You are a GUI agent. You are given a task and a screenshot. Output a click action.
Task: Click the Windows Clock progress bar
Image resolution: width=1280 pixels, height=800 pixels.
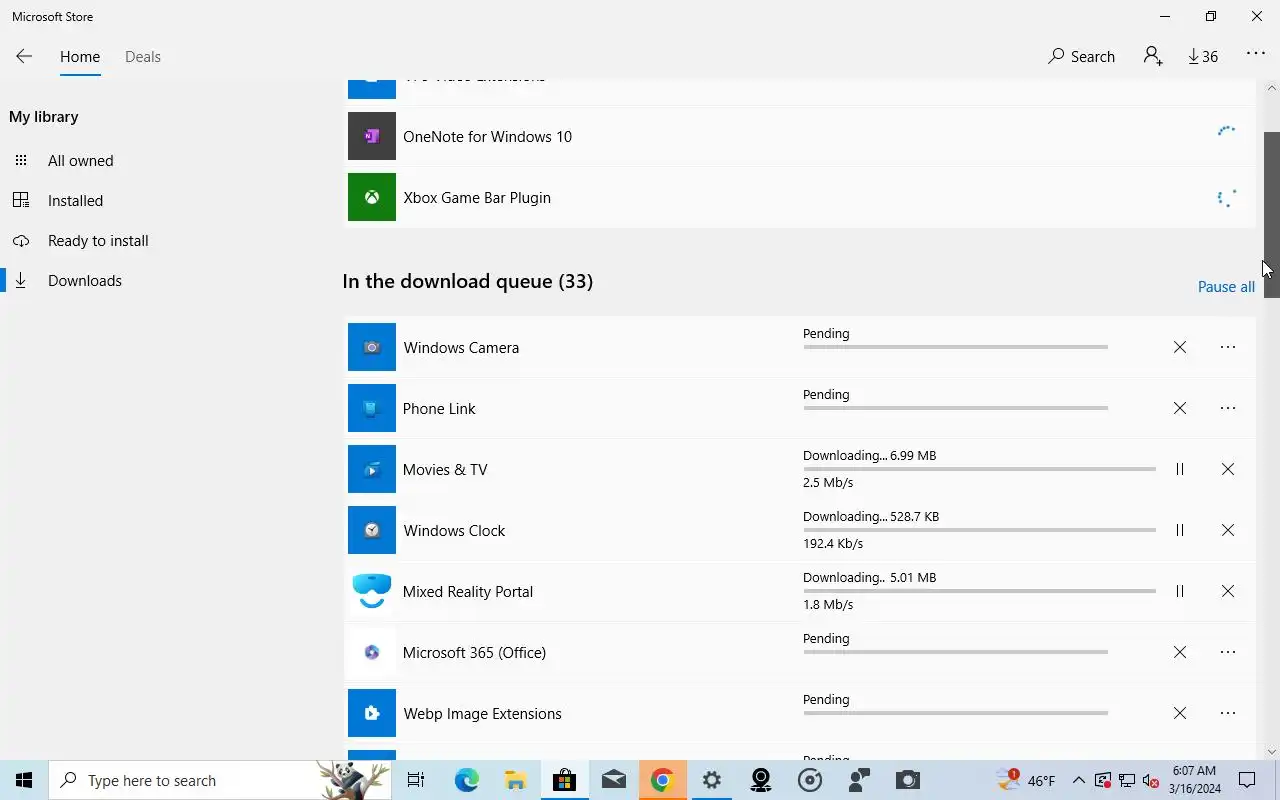[979, 530]
